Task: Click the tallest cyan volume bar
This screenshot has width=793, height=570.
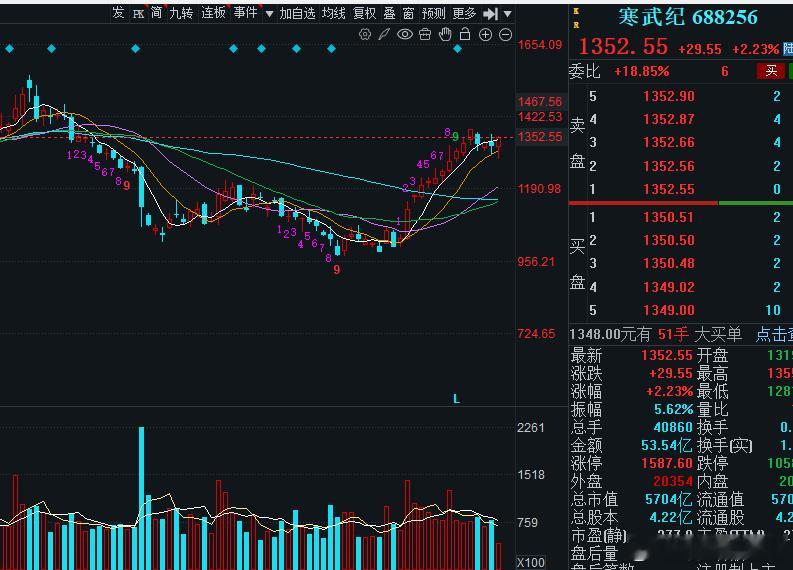Action: coord(141,498)
